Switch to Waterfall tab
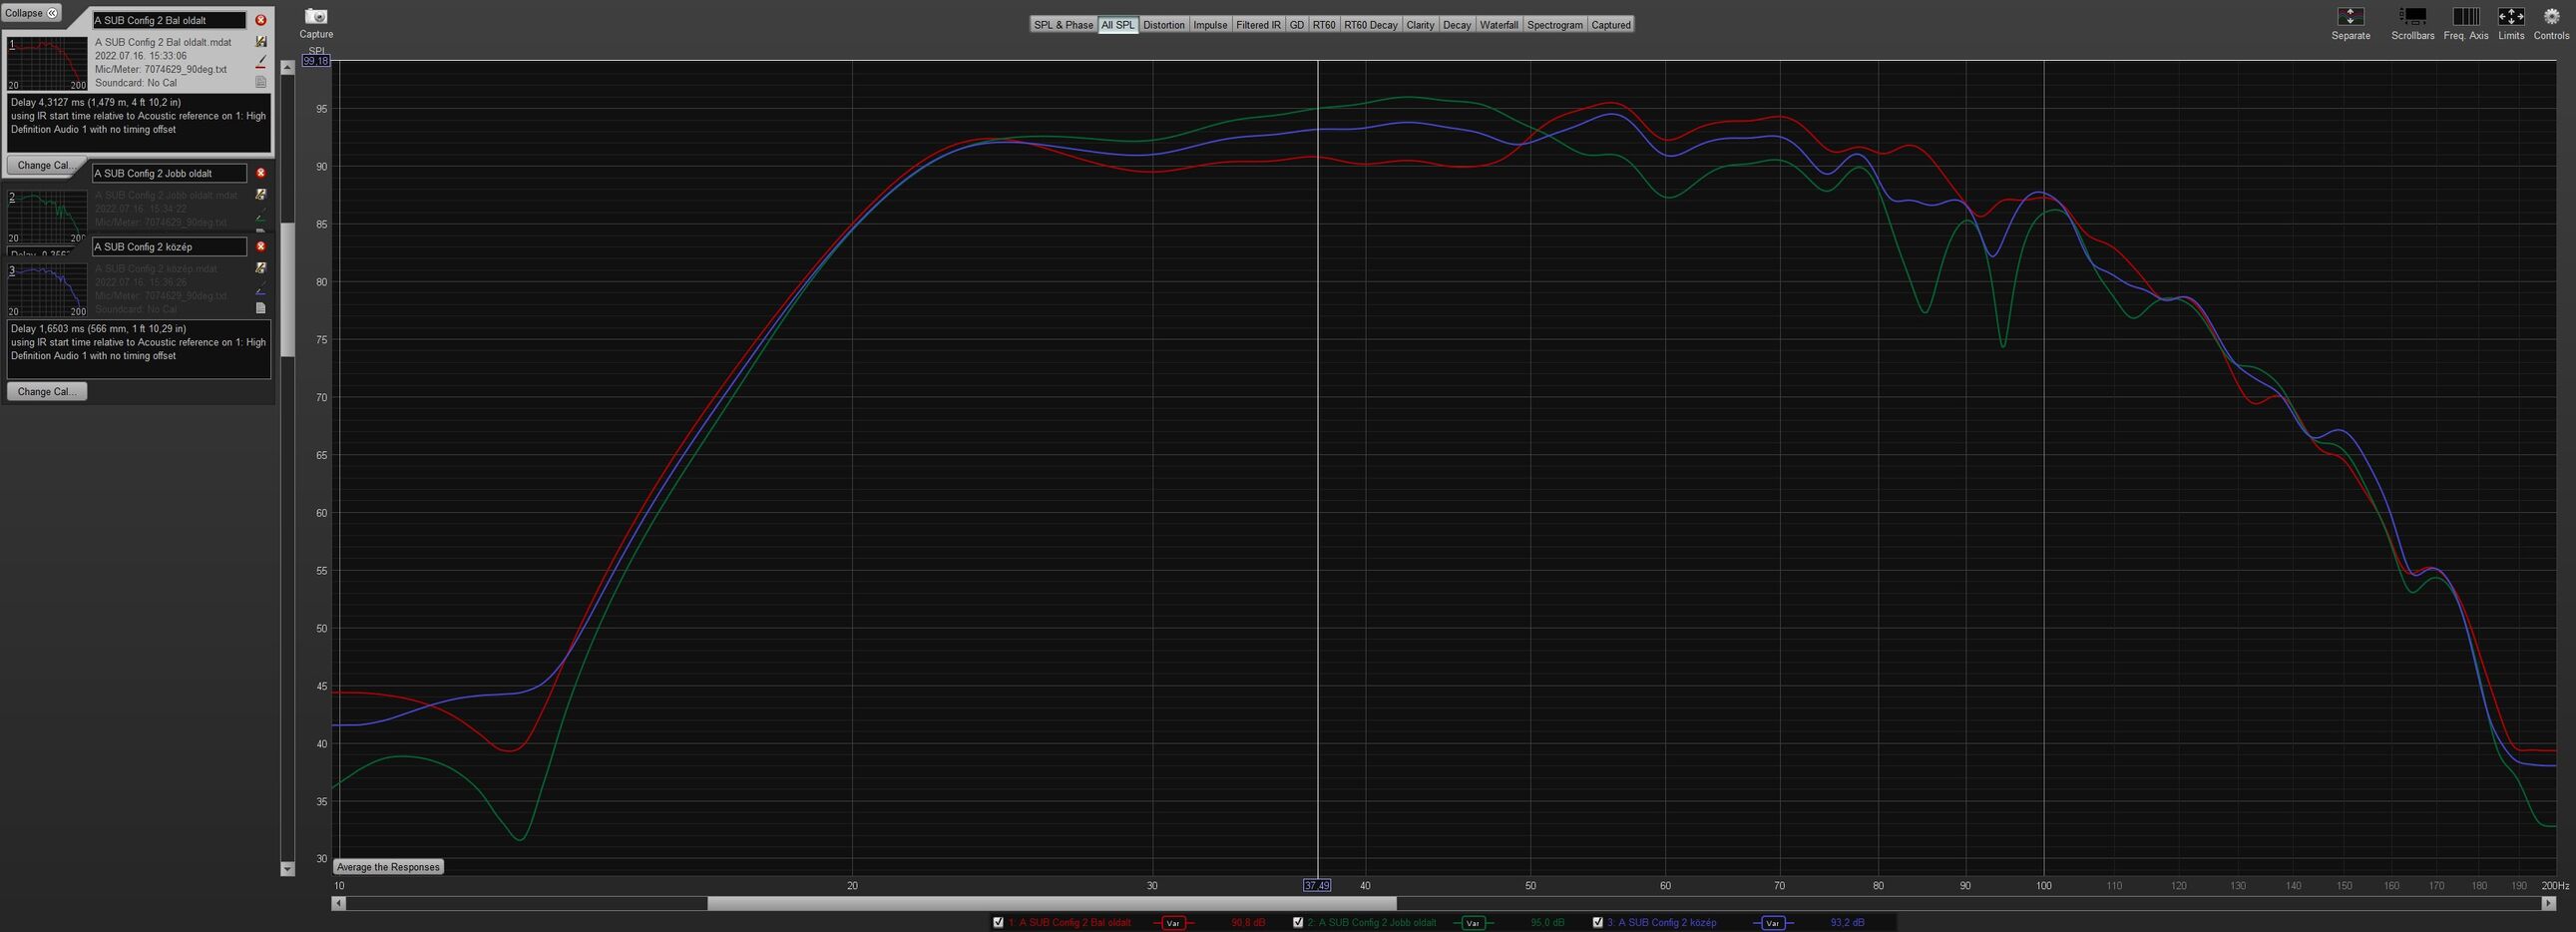This screenshot has height=932, width=2576. pyautogui.click(x=1499, y=25)
